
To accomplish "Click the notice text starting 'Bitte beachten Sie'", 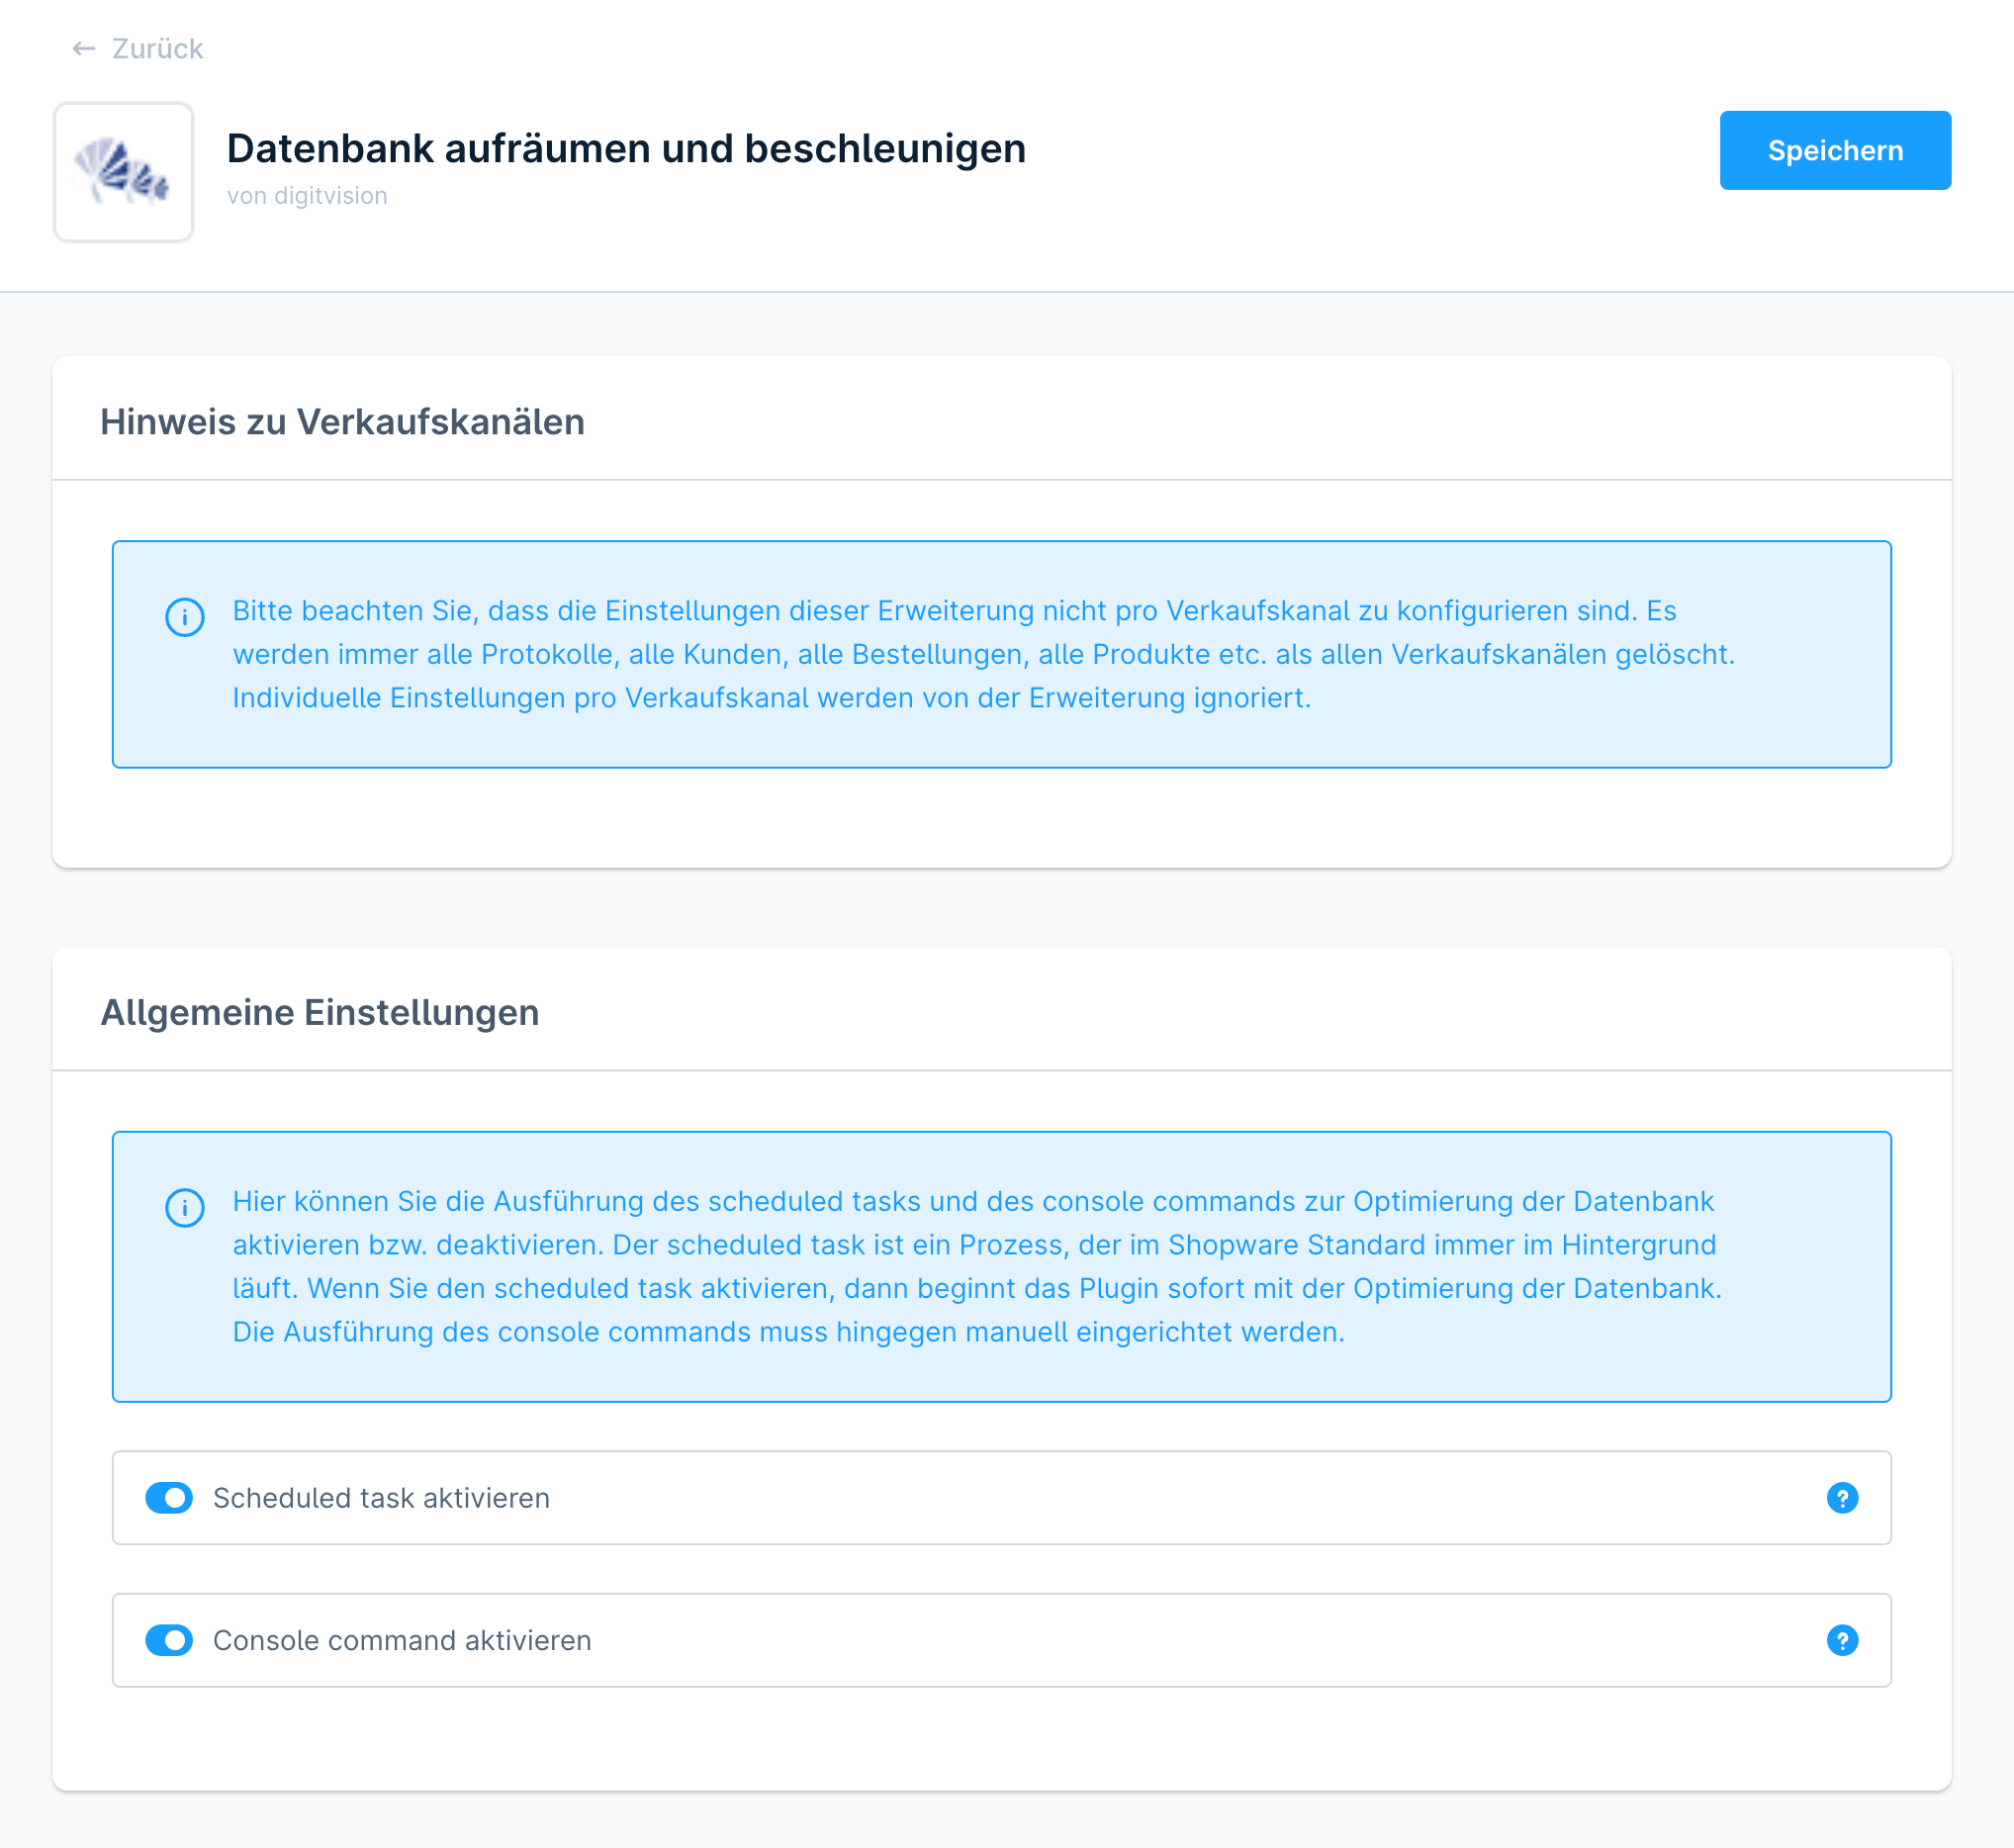I will pos(984,654).
